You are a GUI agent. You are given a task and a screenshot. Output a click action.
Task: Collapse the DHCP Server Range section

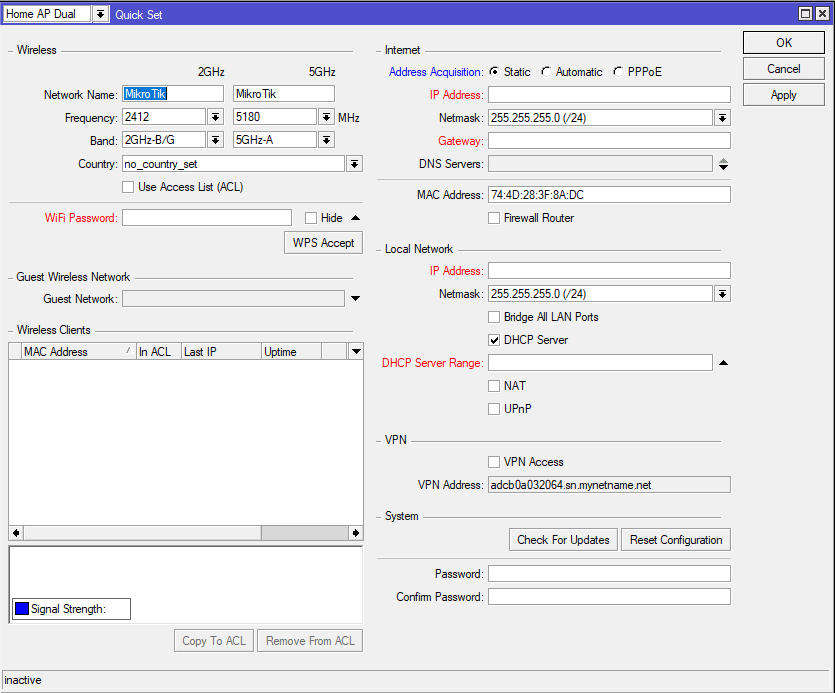pos(723,363)
